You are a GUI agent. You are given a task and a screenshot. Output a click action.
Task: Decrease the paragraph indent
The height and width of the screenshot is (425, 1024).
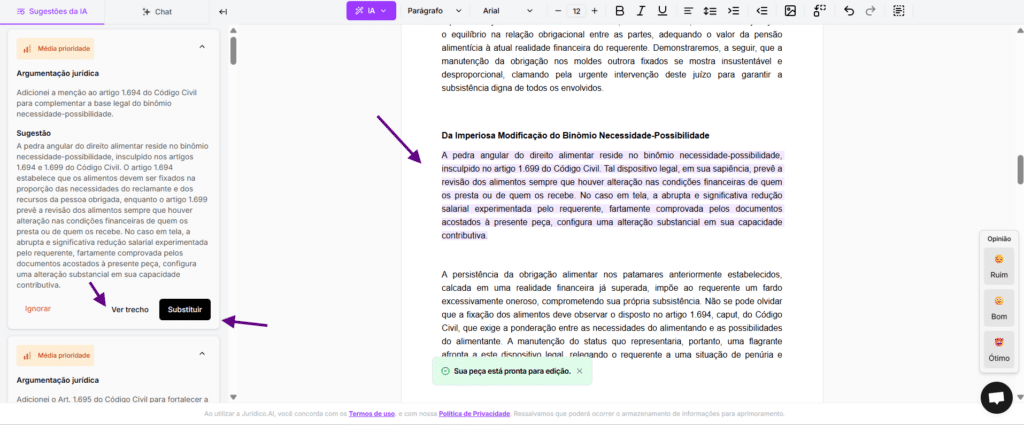coord(760,11)
